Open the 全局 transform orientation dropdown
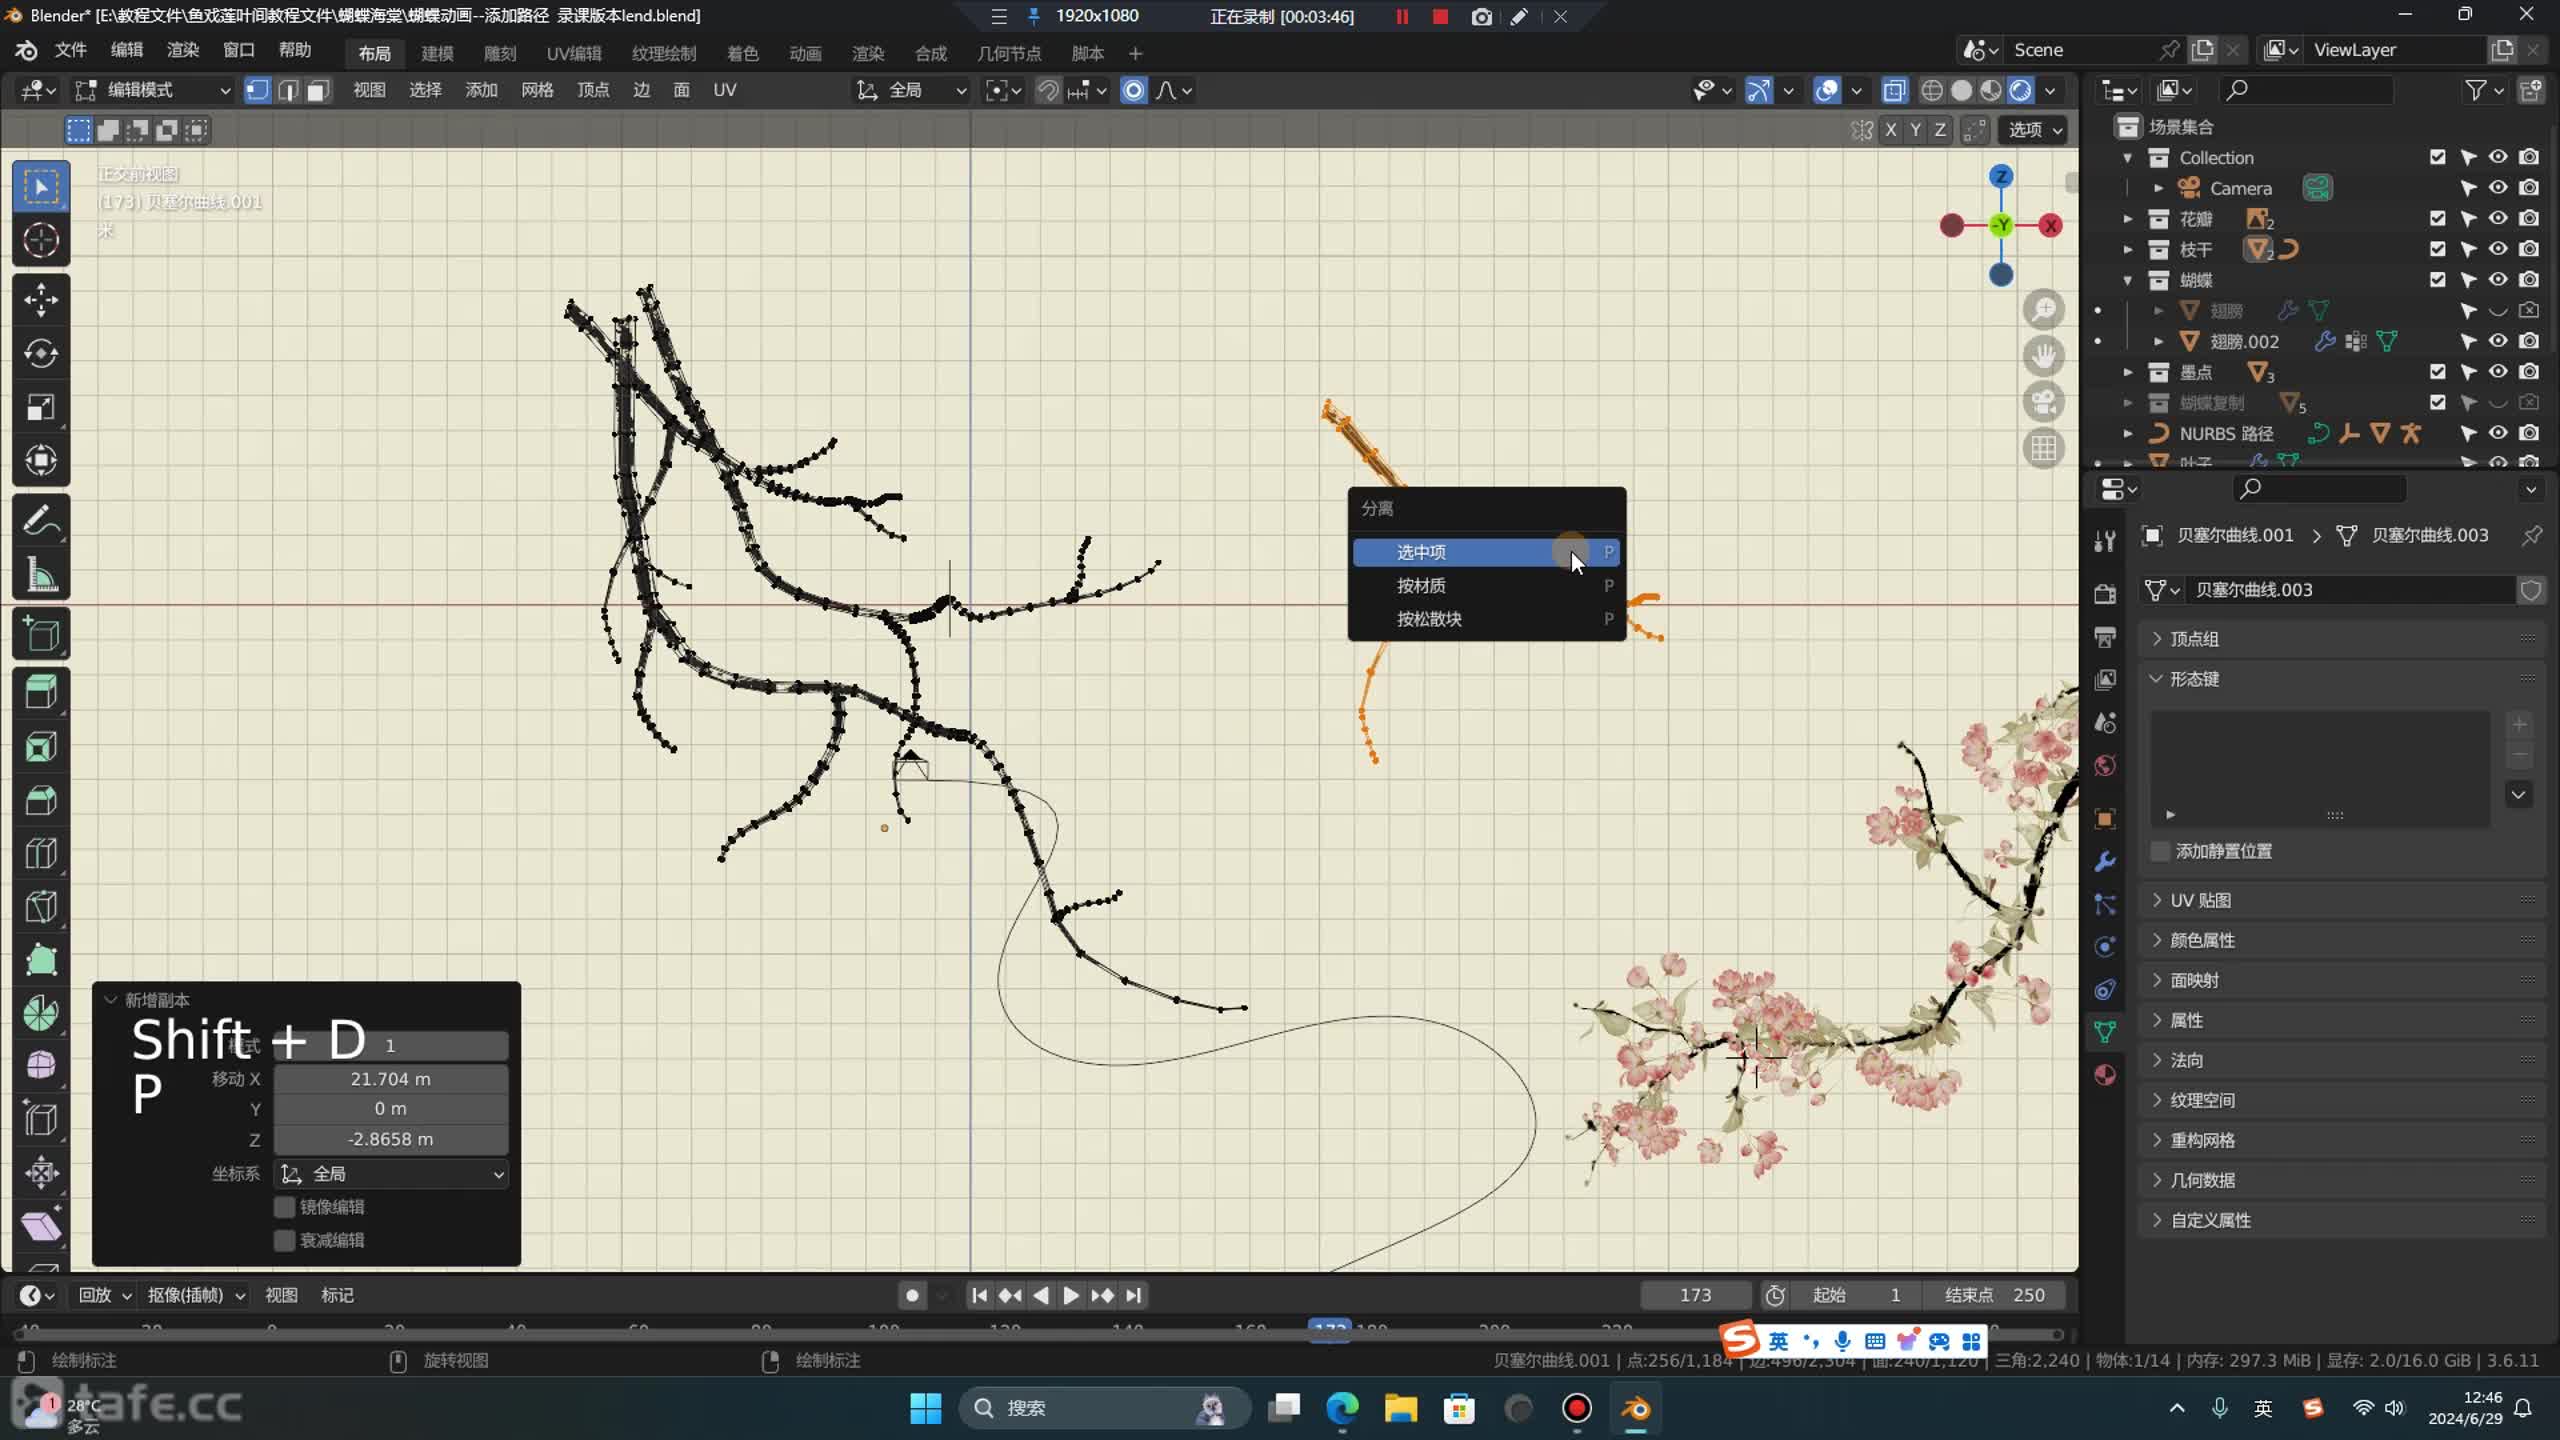Image resolution: width=2560 pixels, height=1440 pixels. click(911, 90)
